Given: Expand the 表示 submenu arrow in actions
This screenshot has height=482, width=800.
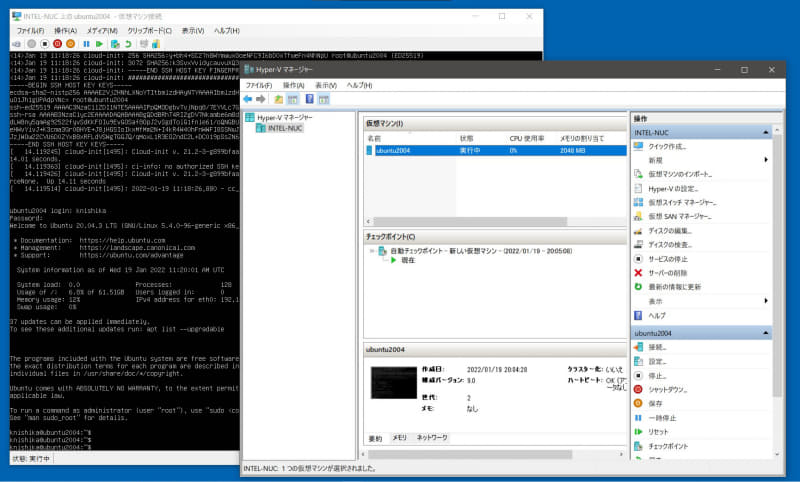Looking at the screenshot, I should pos(766,301).
